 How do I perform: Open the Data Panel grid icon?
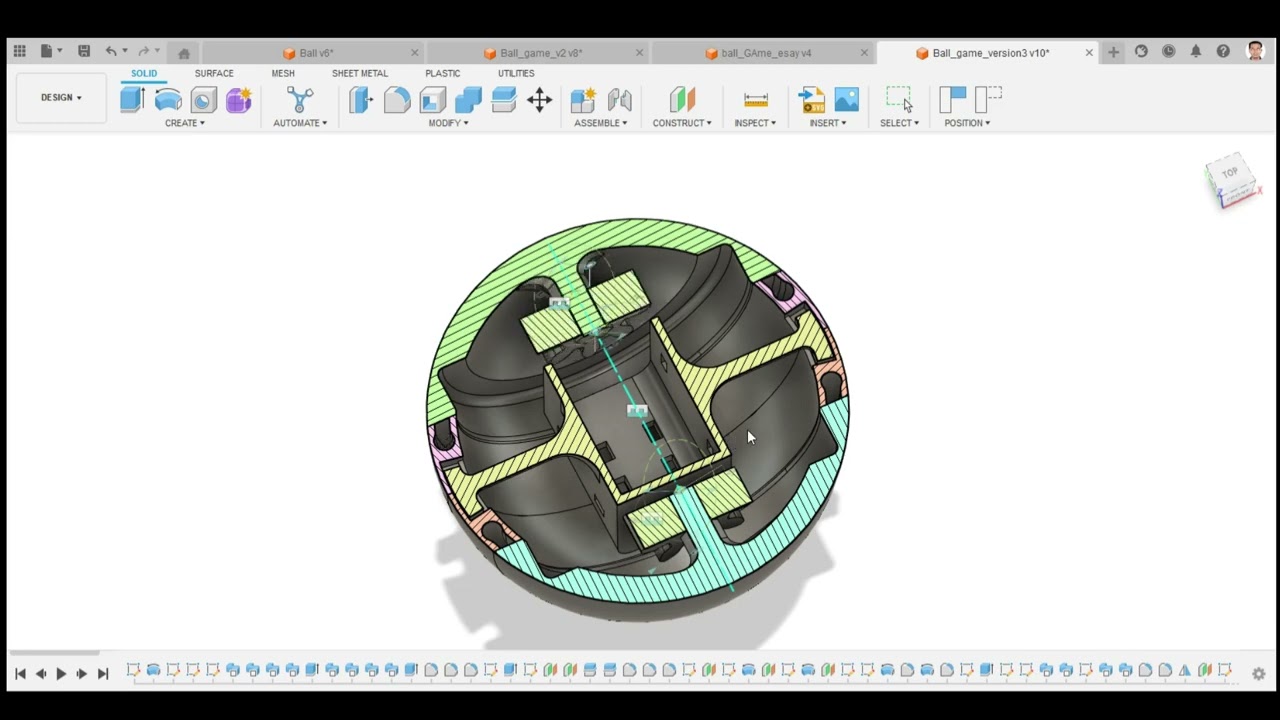click(x=19, y=51)
